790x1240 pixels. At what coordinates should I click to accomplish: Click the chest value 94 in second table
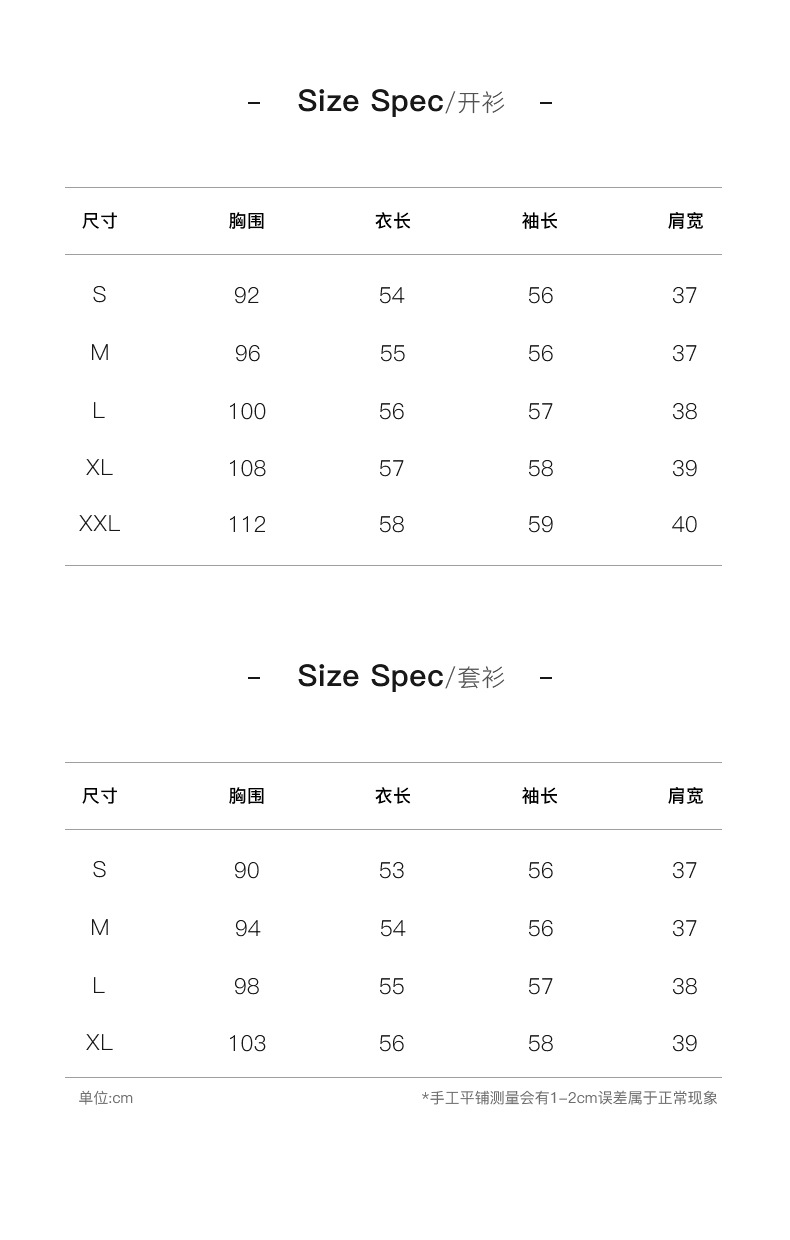pos(247,928)
